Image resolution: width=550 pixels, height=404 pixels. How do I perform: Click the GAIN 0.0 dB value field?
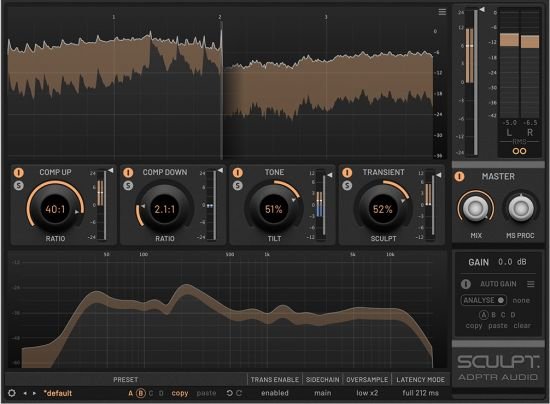(512, 262)
